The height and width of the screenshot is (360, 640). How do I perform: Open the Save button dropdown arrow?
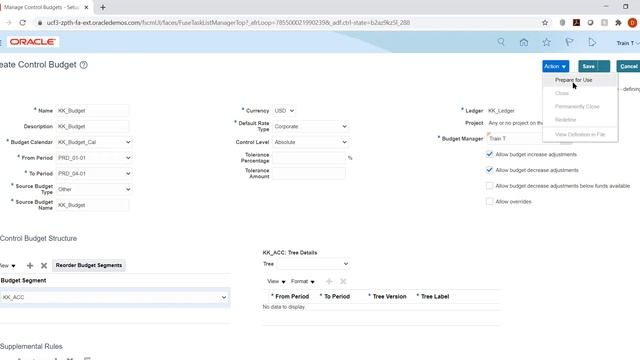pos(604,66)
